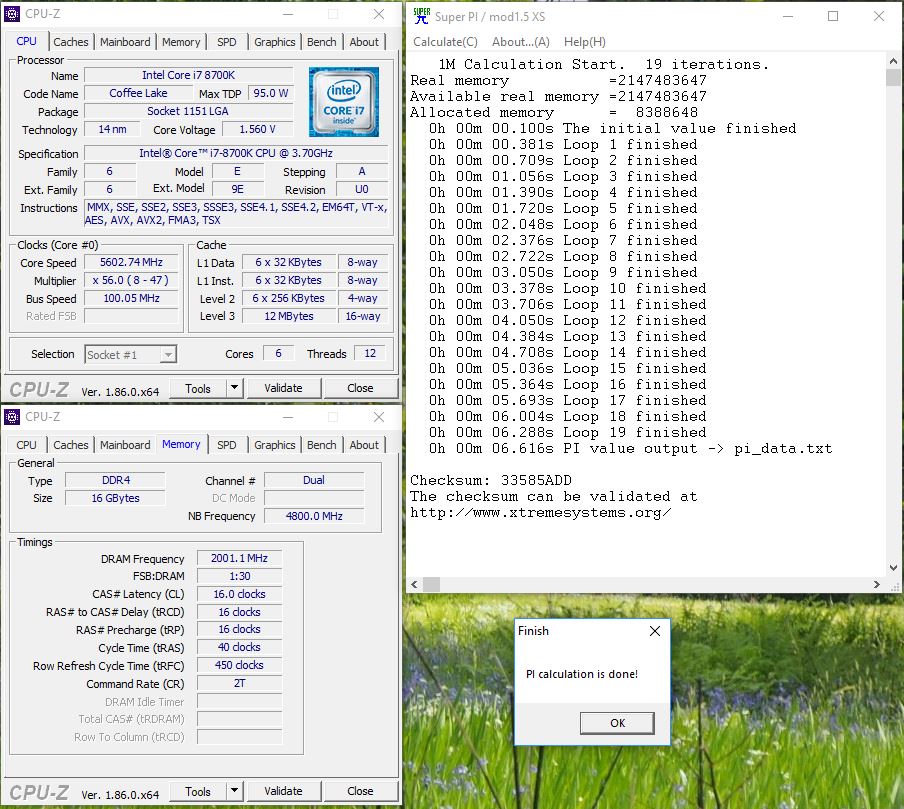Viewport: 904px width, 809px height.
Task: Click the http://www.xtremesystems.org/ text in Super PI
Action: pos(540,513)
